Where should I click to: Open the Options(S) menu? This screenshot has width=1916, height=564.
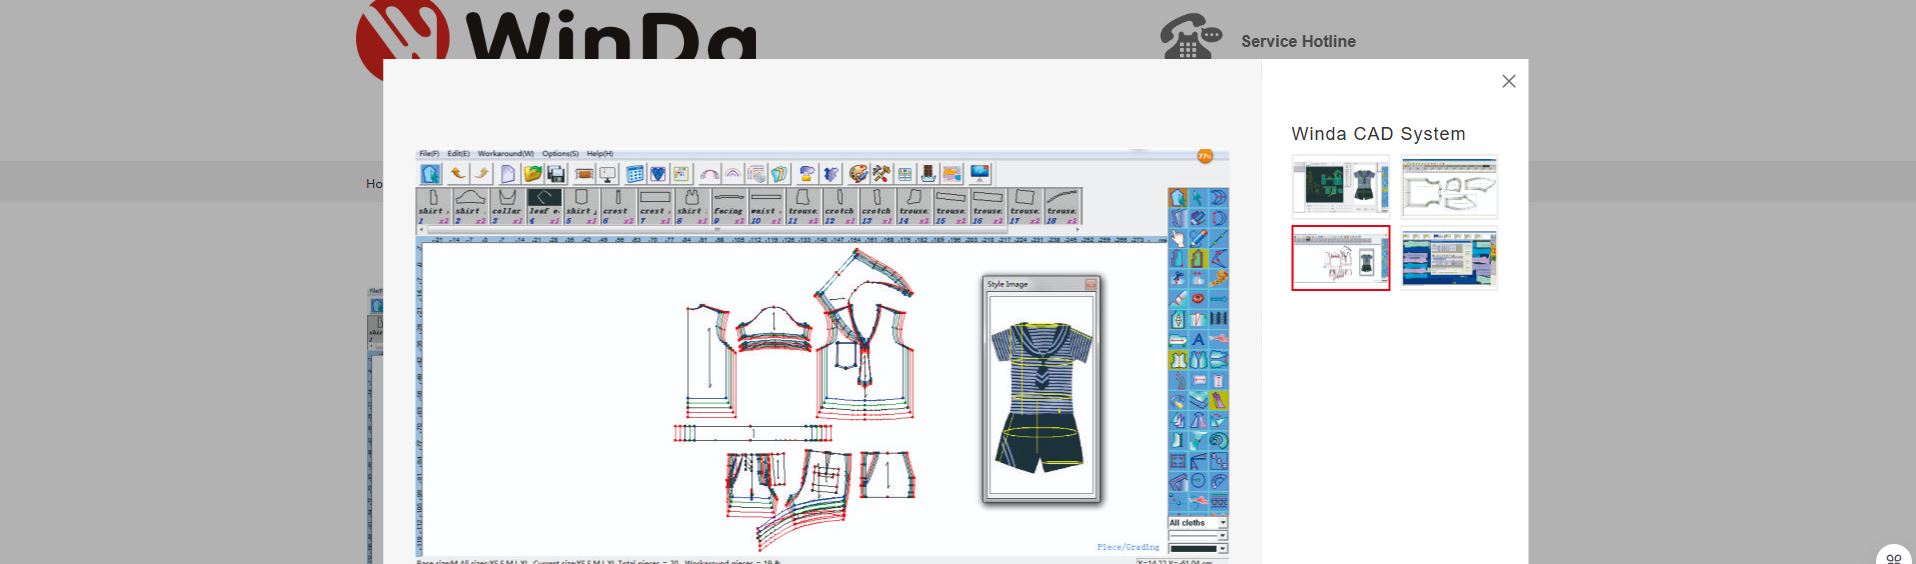[x=560, y=154]
